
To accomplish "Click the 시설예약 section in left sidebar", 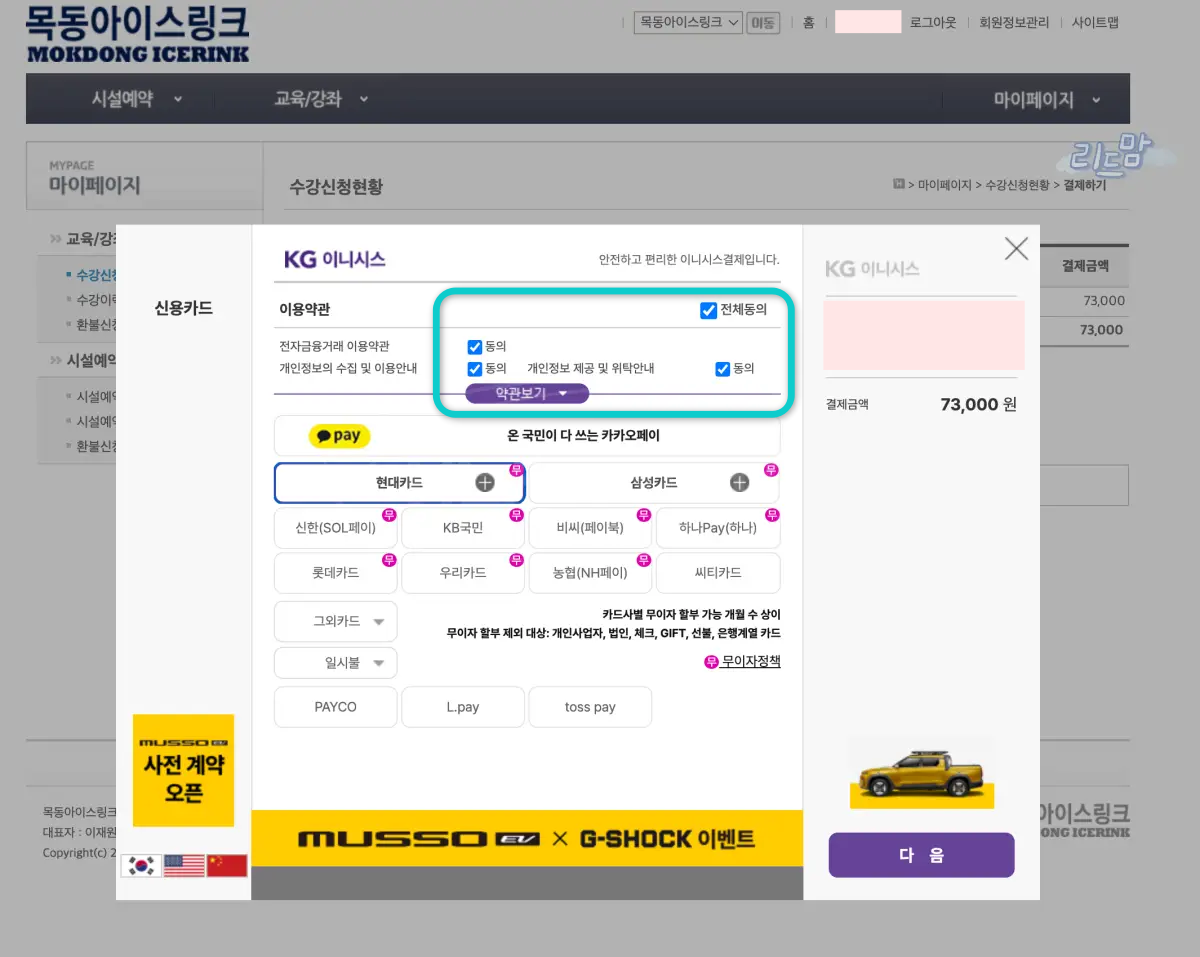I will tap(92, 360).
